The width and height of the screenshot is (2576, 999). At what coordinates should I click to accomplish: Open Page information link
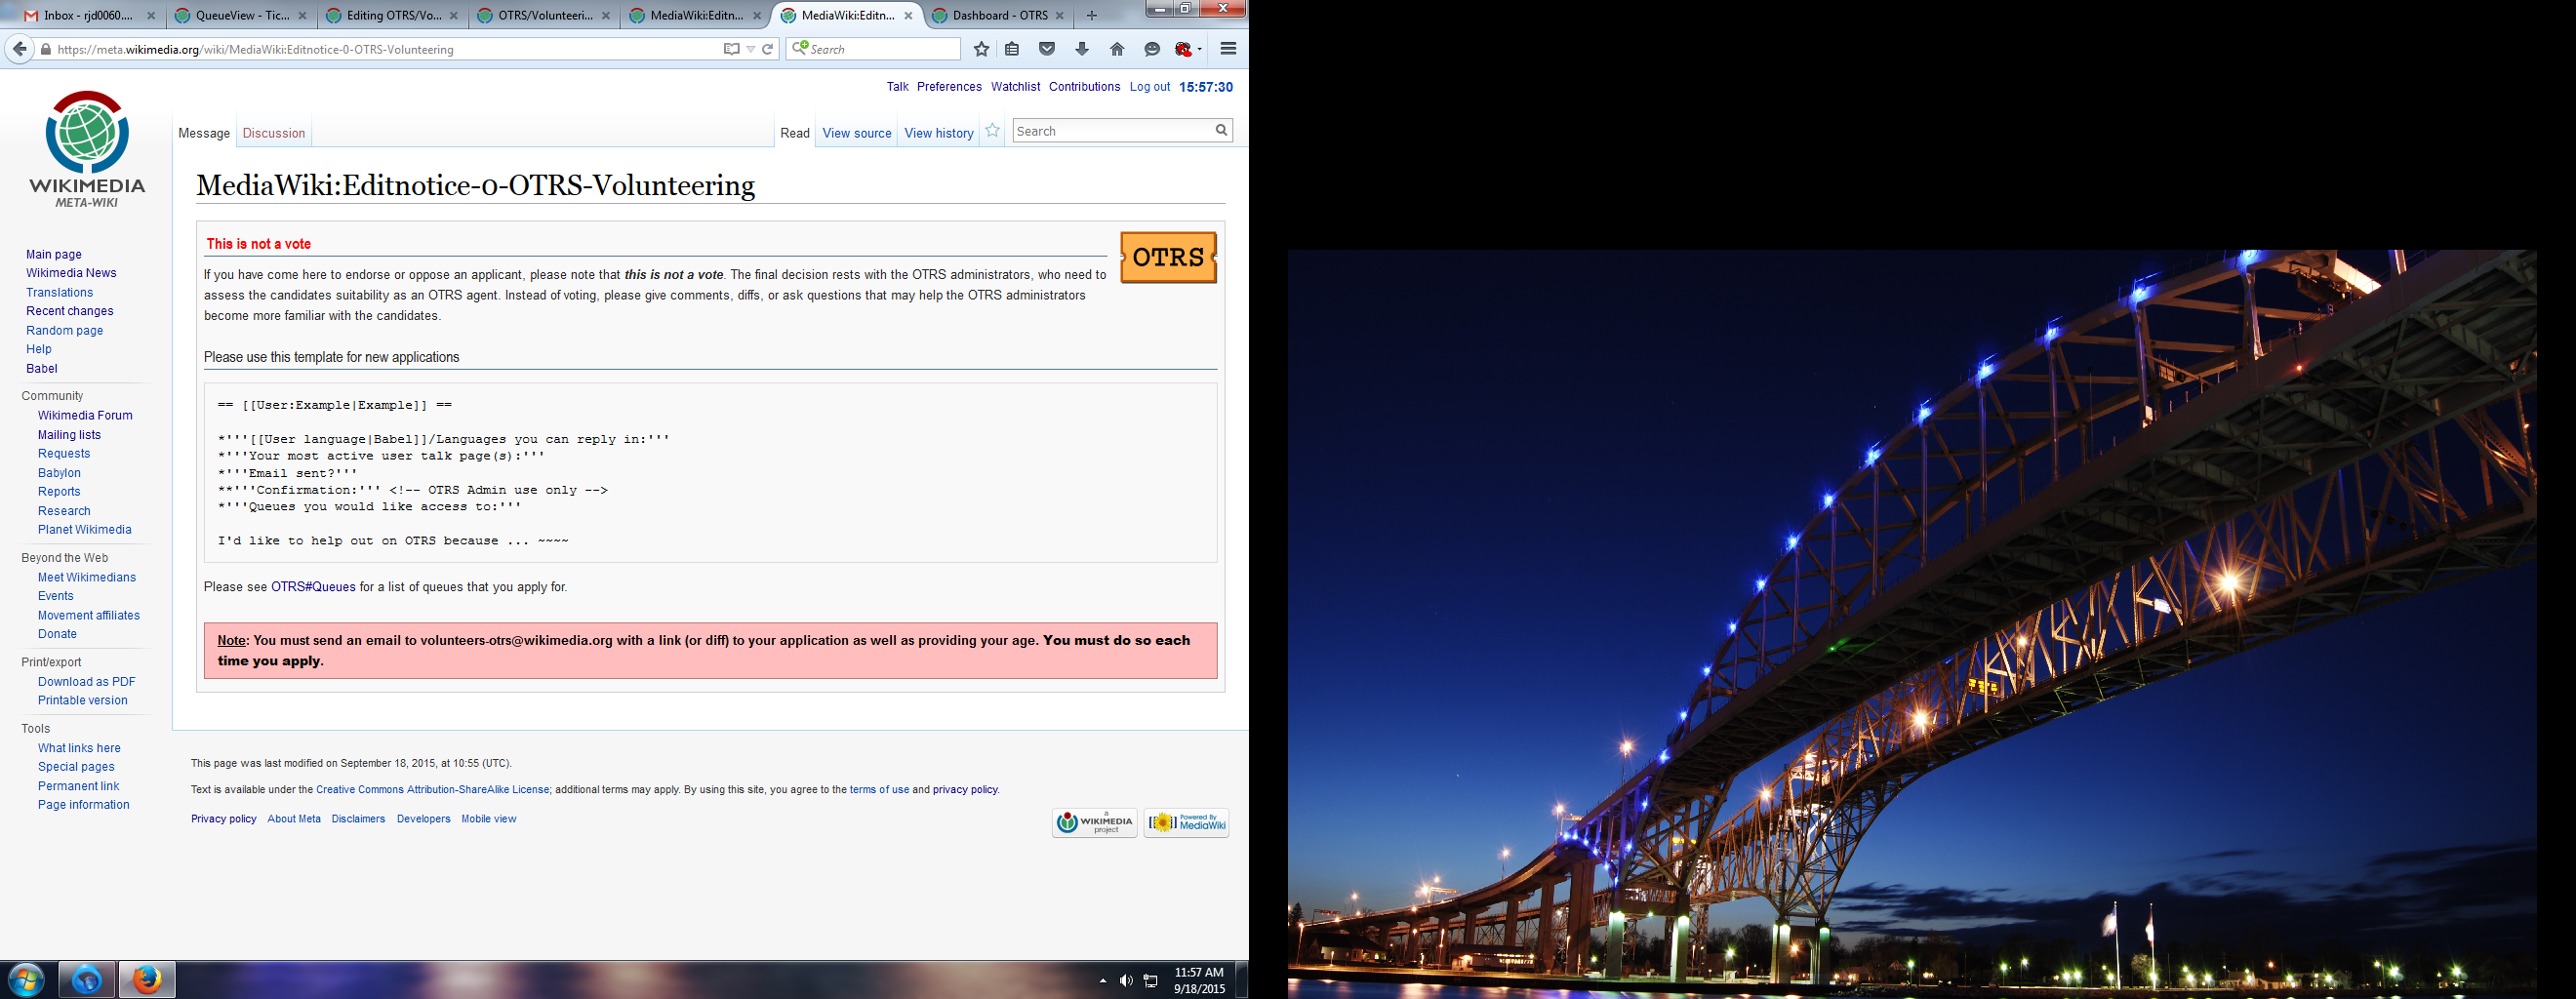84,805
